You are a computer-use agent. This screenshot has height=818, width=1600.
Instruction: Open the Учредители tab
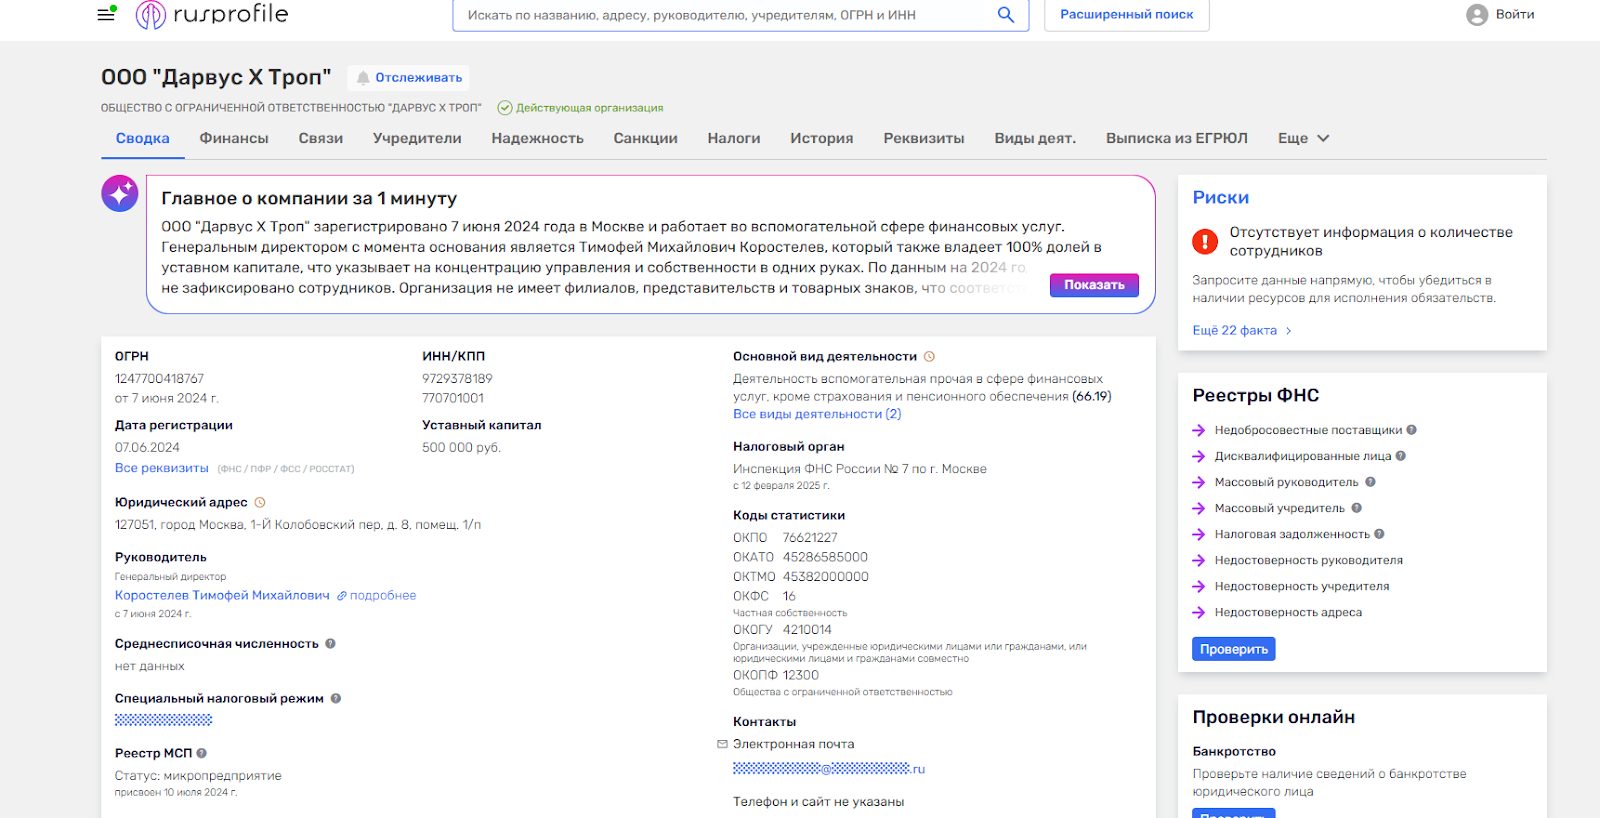point(417,139)
